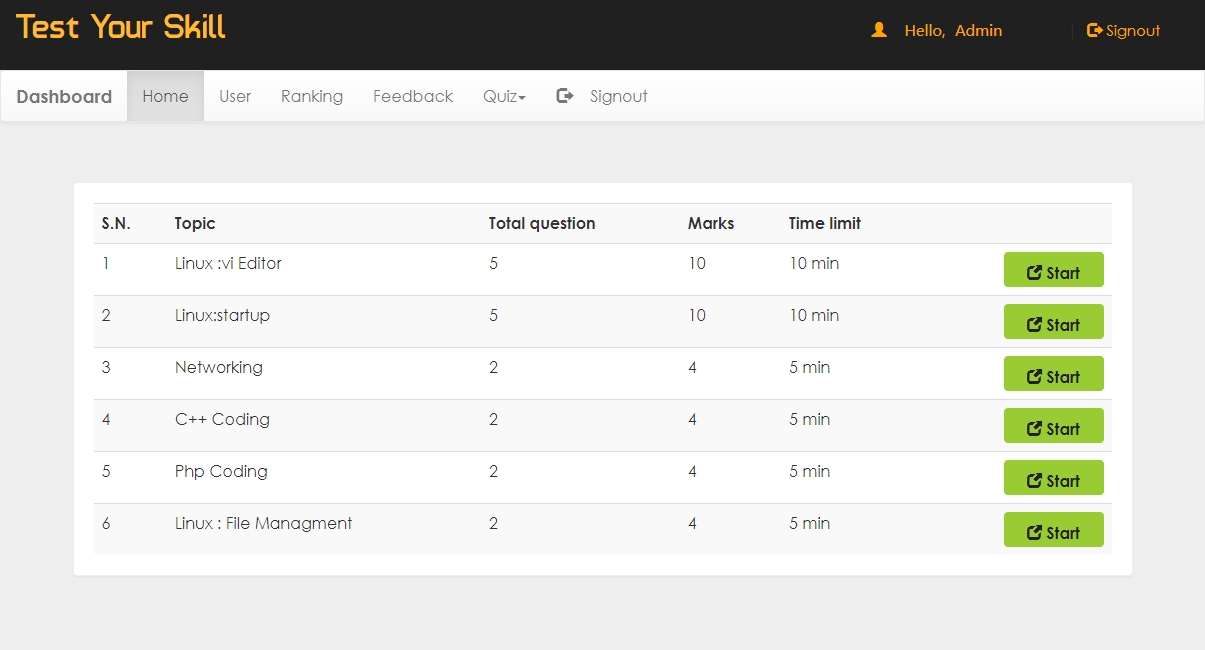Expand the Quiz dropdown menu

coord(504,97)
